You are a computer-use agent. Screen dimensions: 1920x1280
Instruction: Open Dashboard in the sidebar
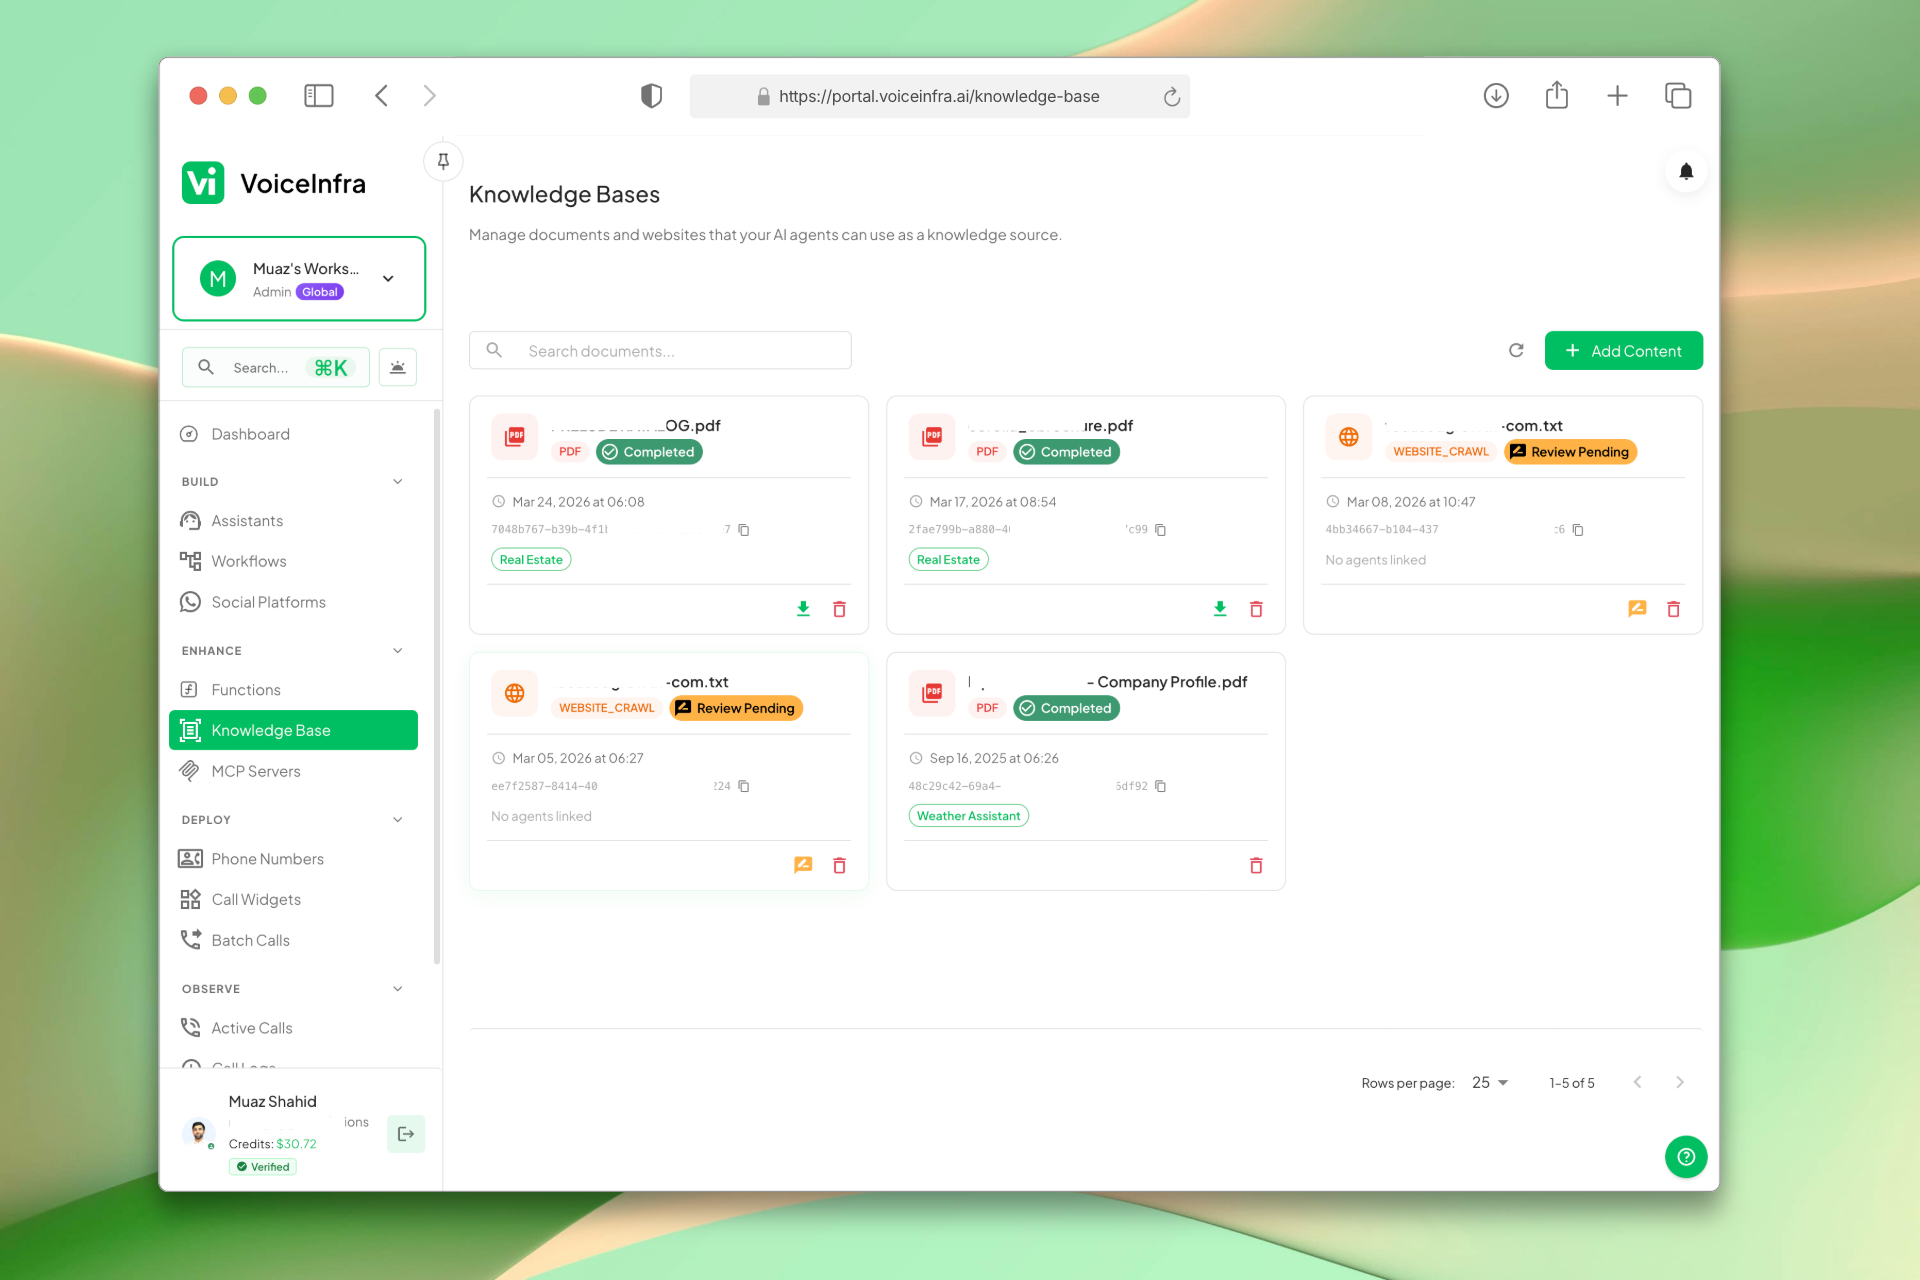tap(294, 434)
